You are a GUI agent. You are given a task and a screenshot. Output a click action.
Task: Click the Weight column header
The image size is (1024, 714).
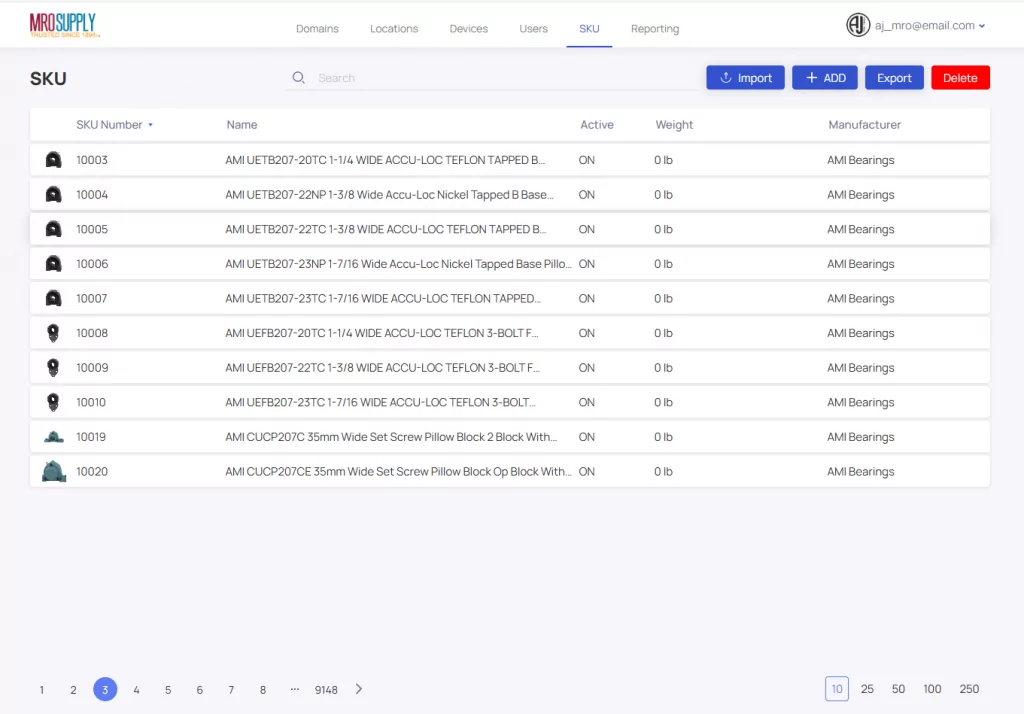(x=674, y=125)
